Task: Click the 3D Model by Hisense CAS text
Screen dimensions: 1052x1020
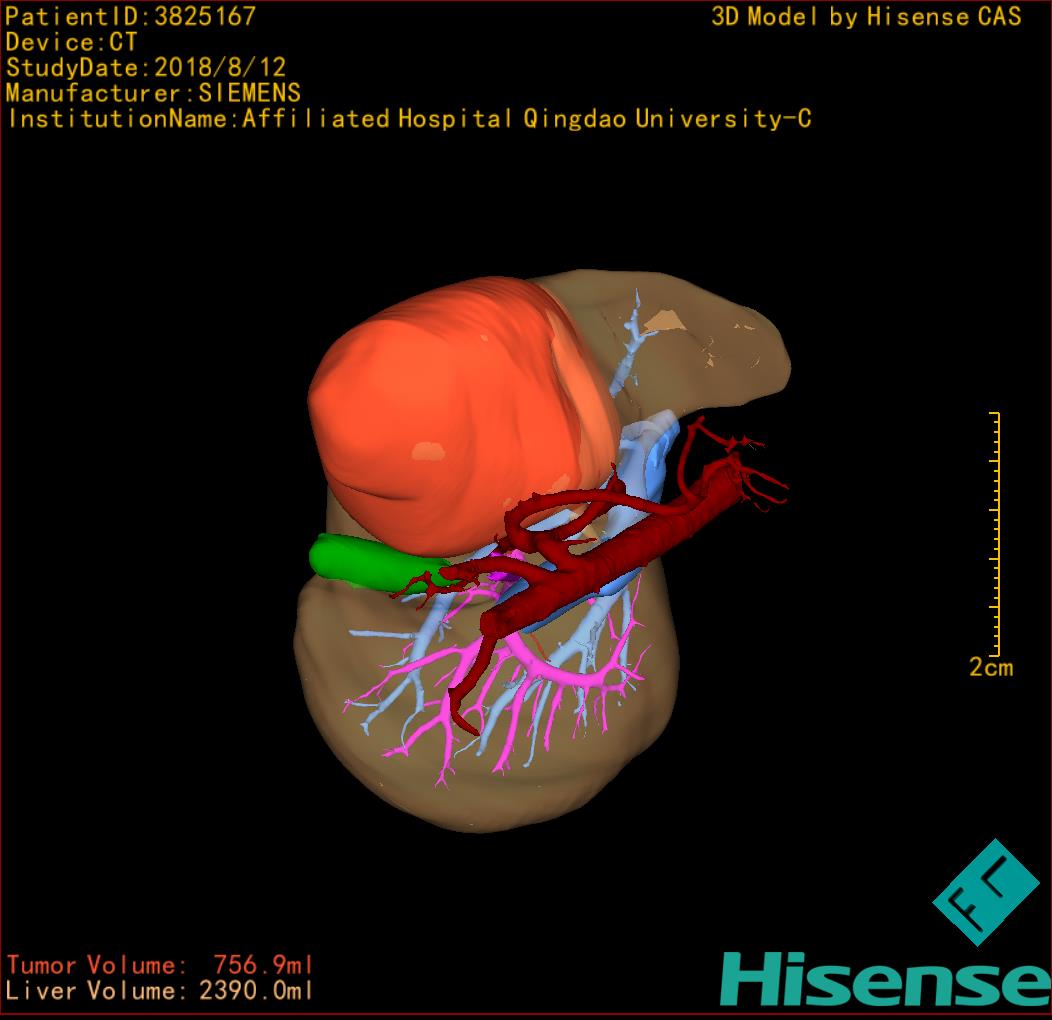Action: tap(866, 16)
